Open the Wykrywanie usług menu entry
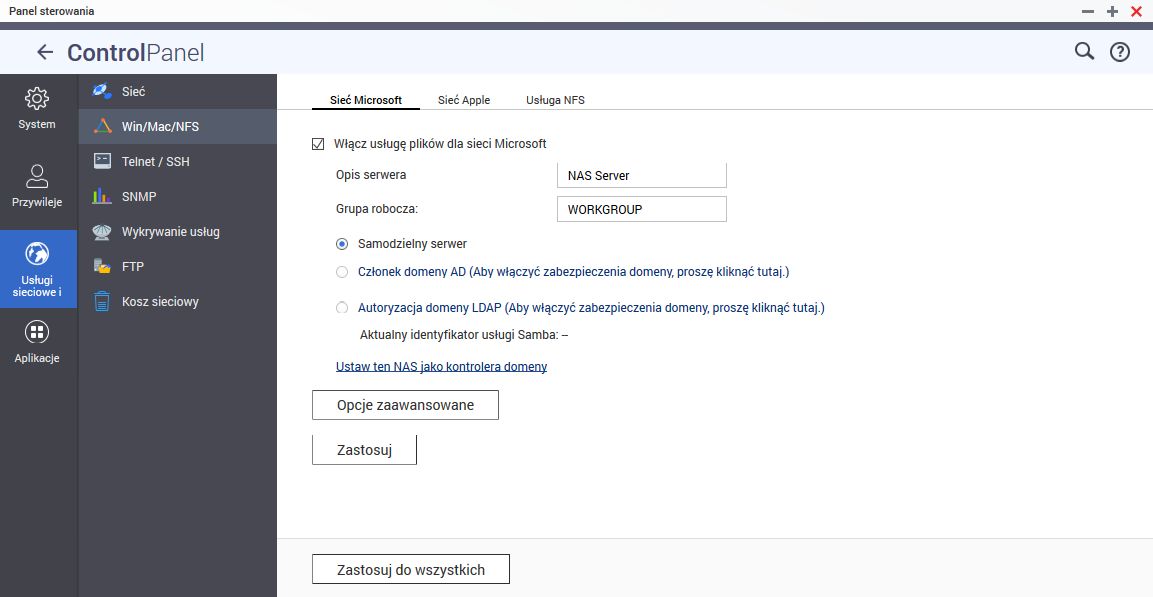 point(178,232)
